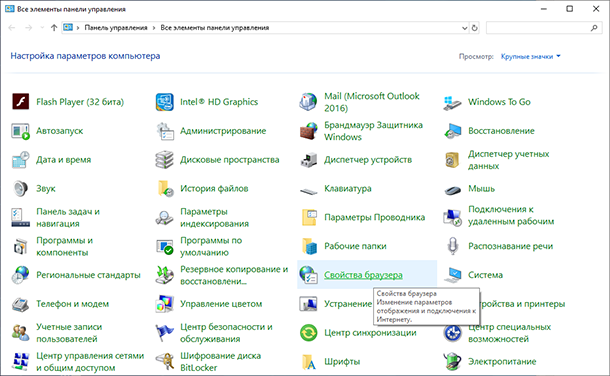Open Центр управления сетями icon
The height and width of the screenshot is (376, 610).
[x=21, y=362]
